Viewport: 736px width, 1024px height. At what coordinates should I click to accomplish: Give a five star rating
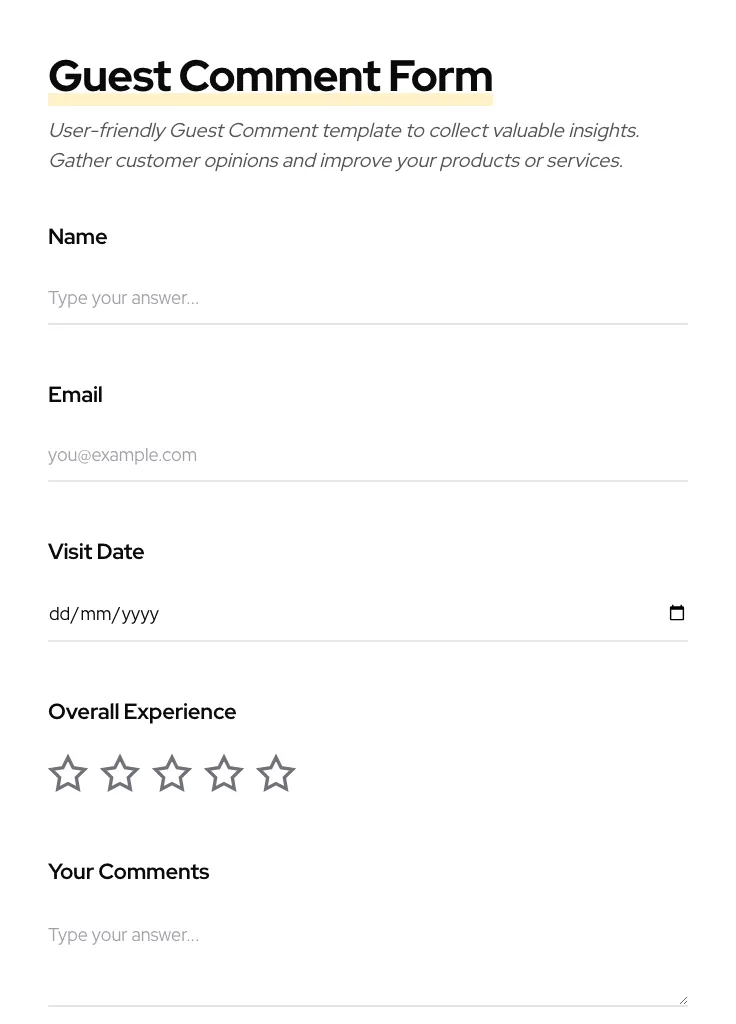tap(276, 774)
